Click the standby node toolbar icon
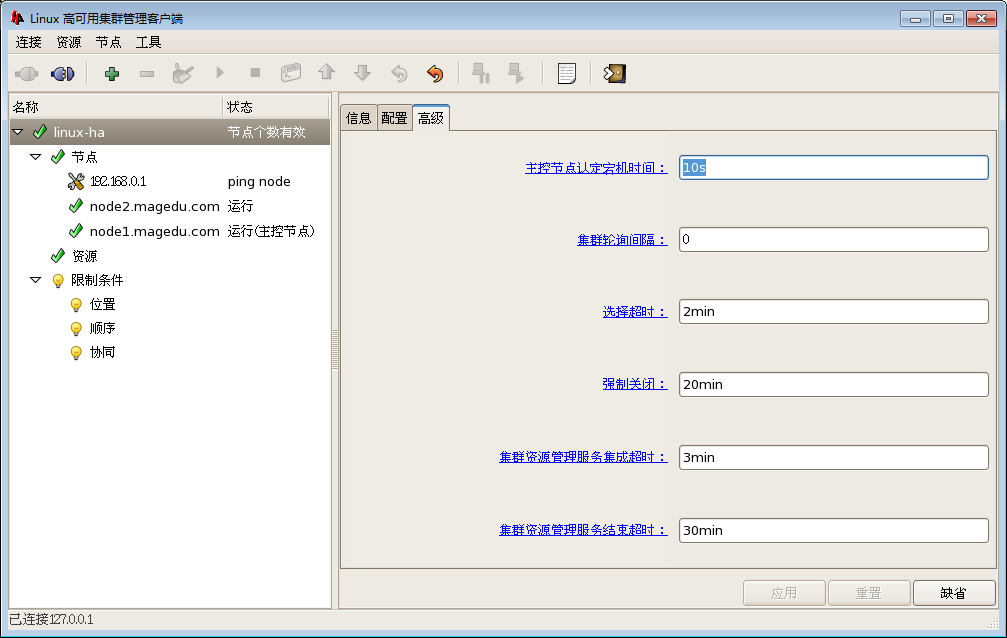Screen dimensions: 1007x638 click(x=480, y=73)
